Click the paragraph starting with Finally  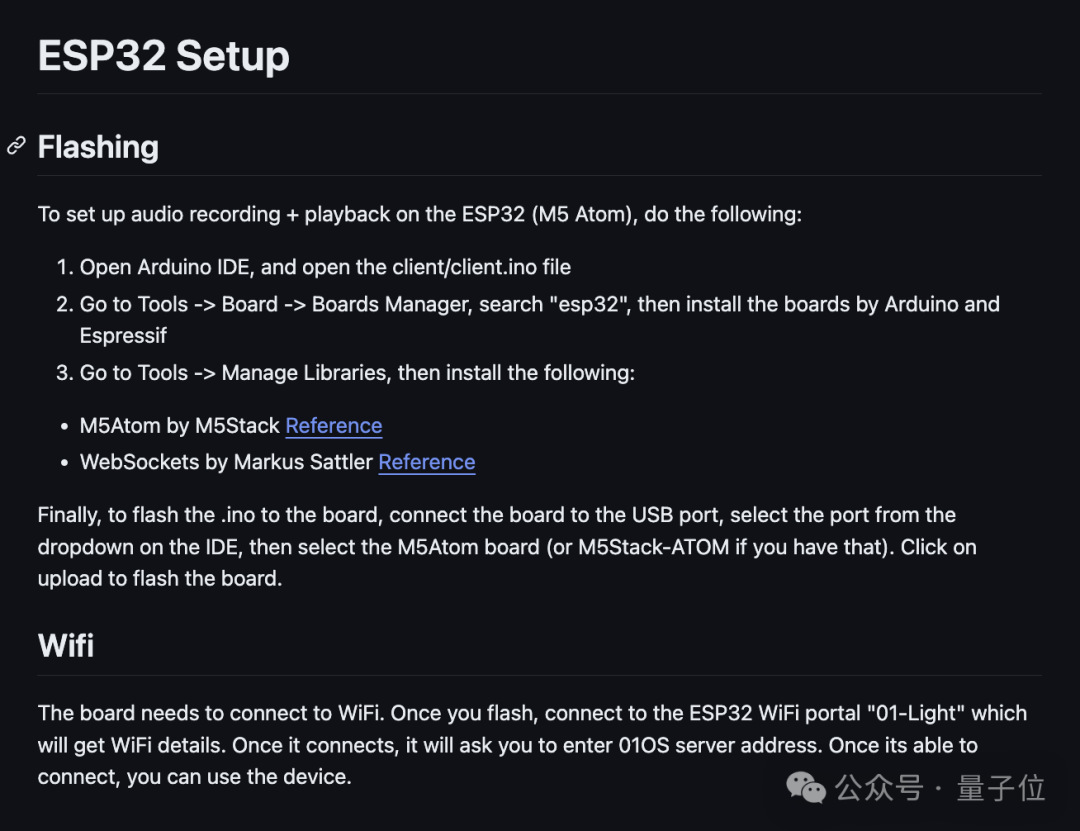[496, 546]
